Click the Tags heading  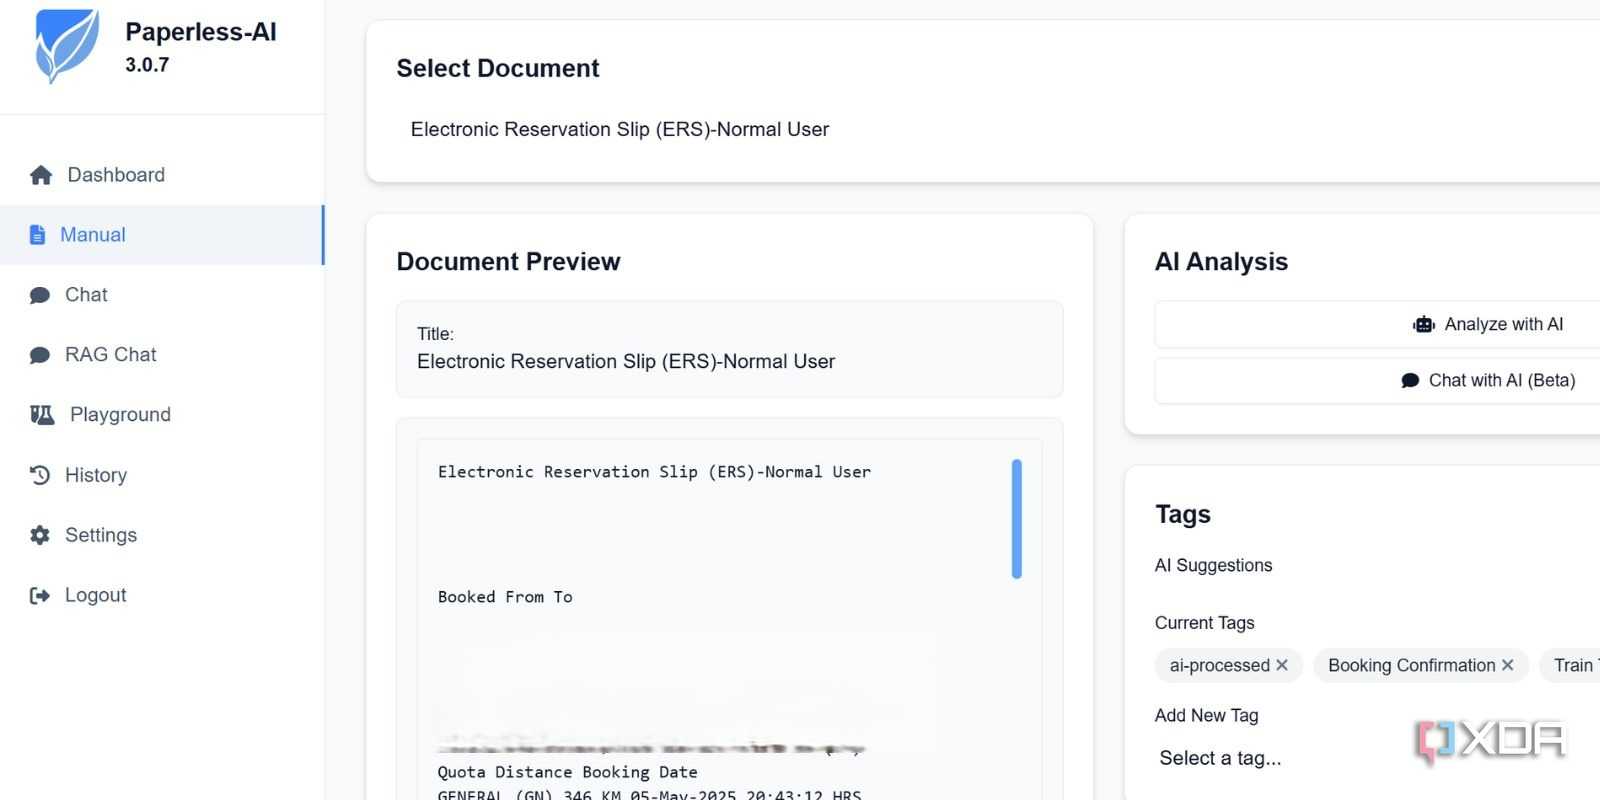point(1183,514)
